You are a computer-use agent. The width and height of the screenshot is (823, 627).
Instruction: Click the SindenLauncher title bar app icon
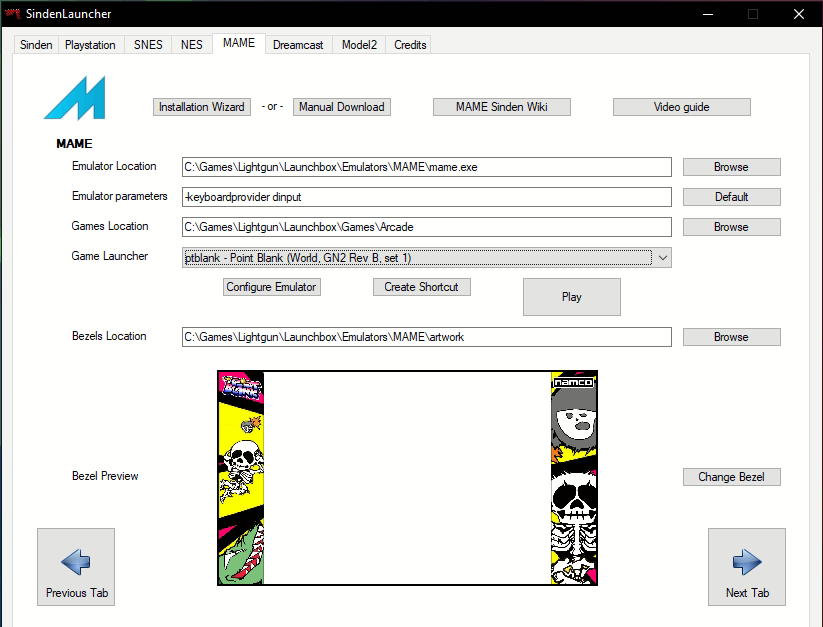[12, 14]
